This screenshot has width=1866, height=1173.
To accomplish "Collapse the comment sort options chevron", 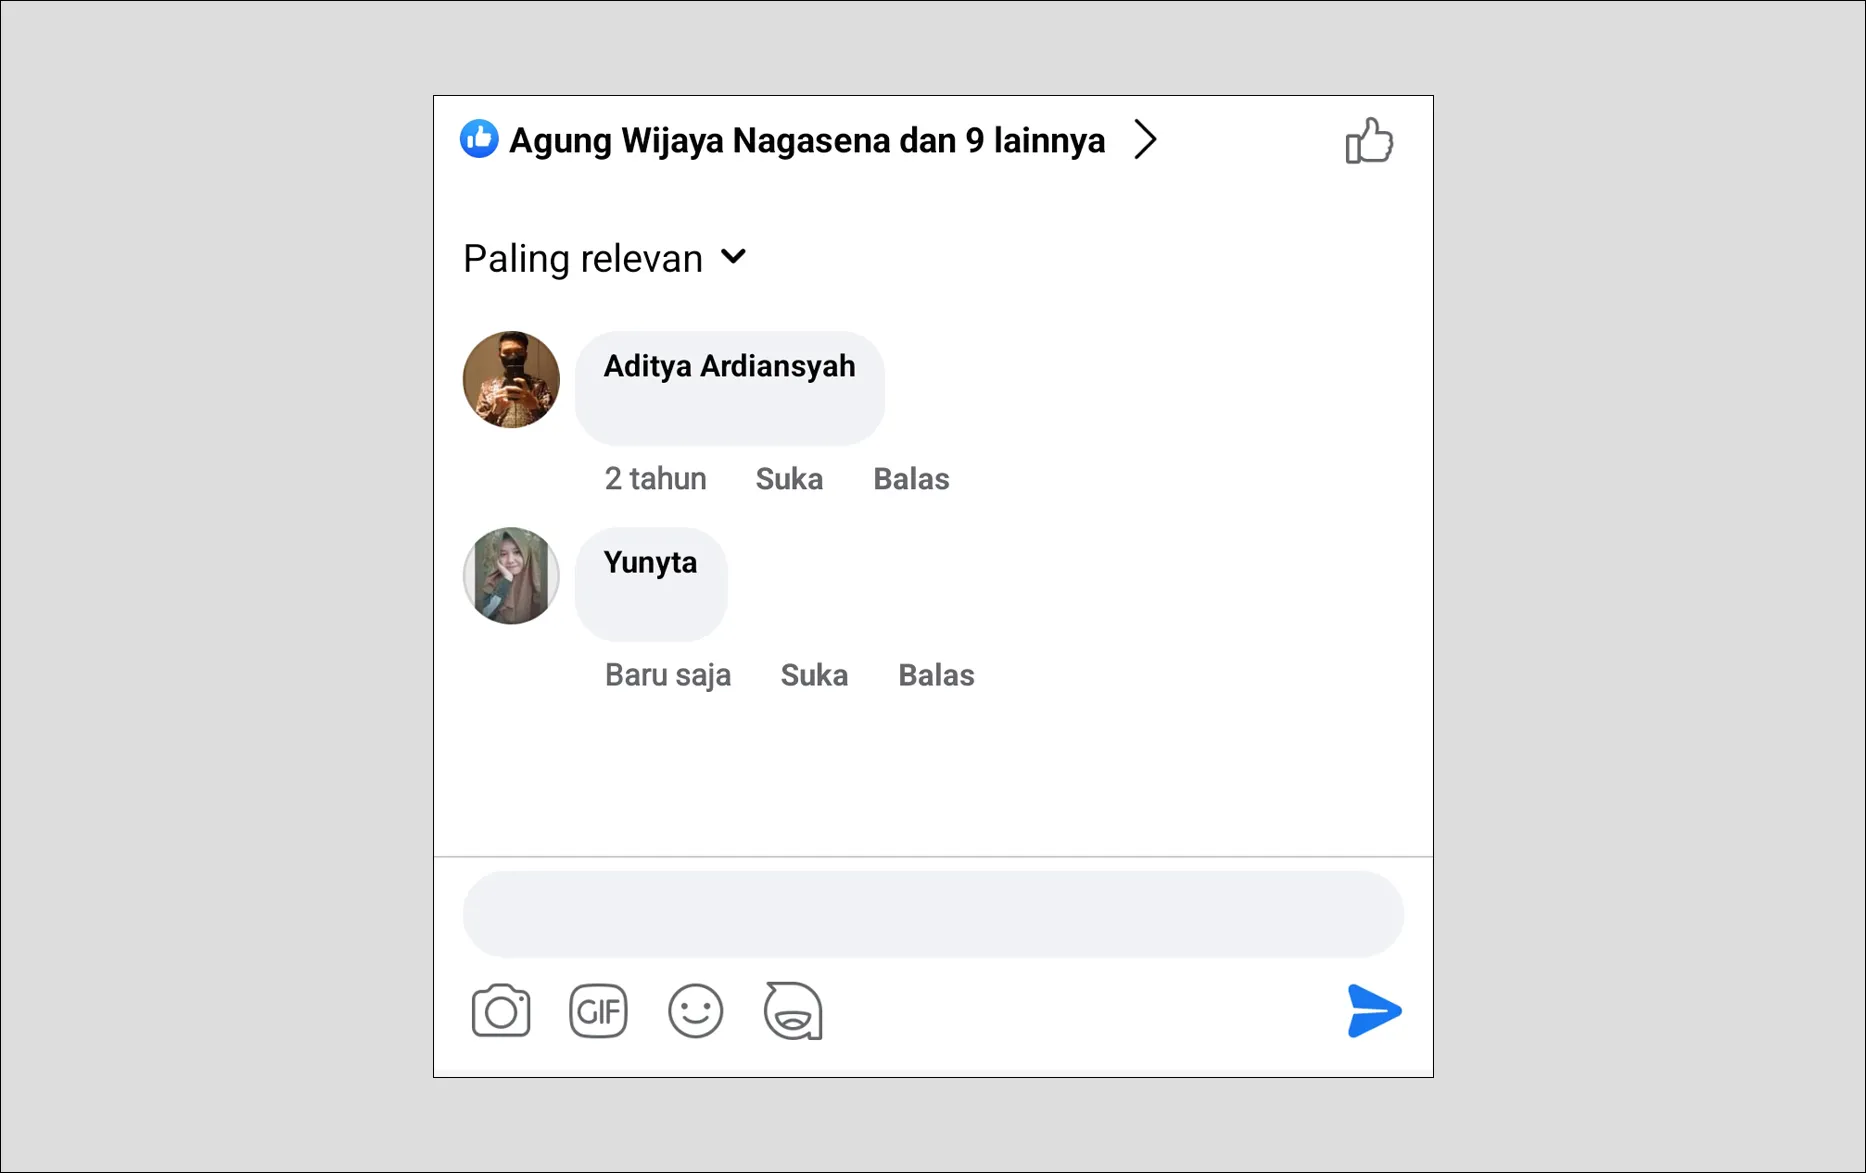I will (733, 258).
